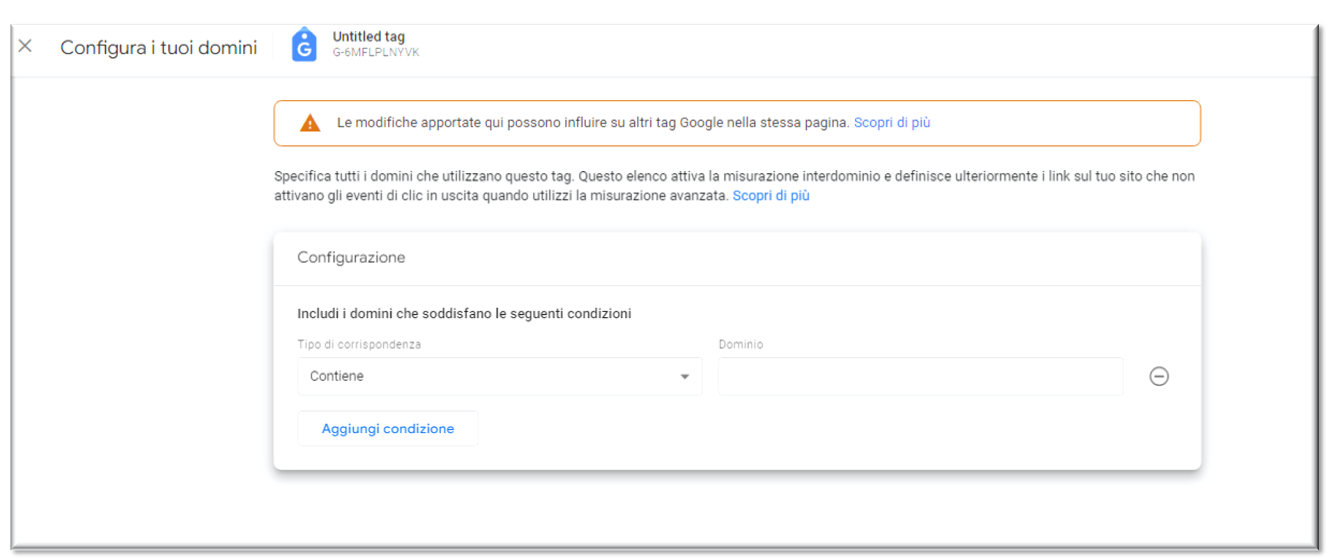
Task: Click the warning banner message text
Action: (x=593, y=123)
